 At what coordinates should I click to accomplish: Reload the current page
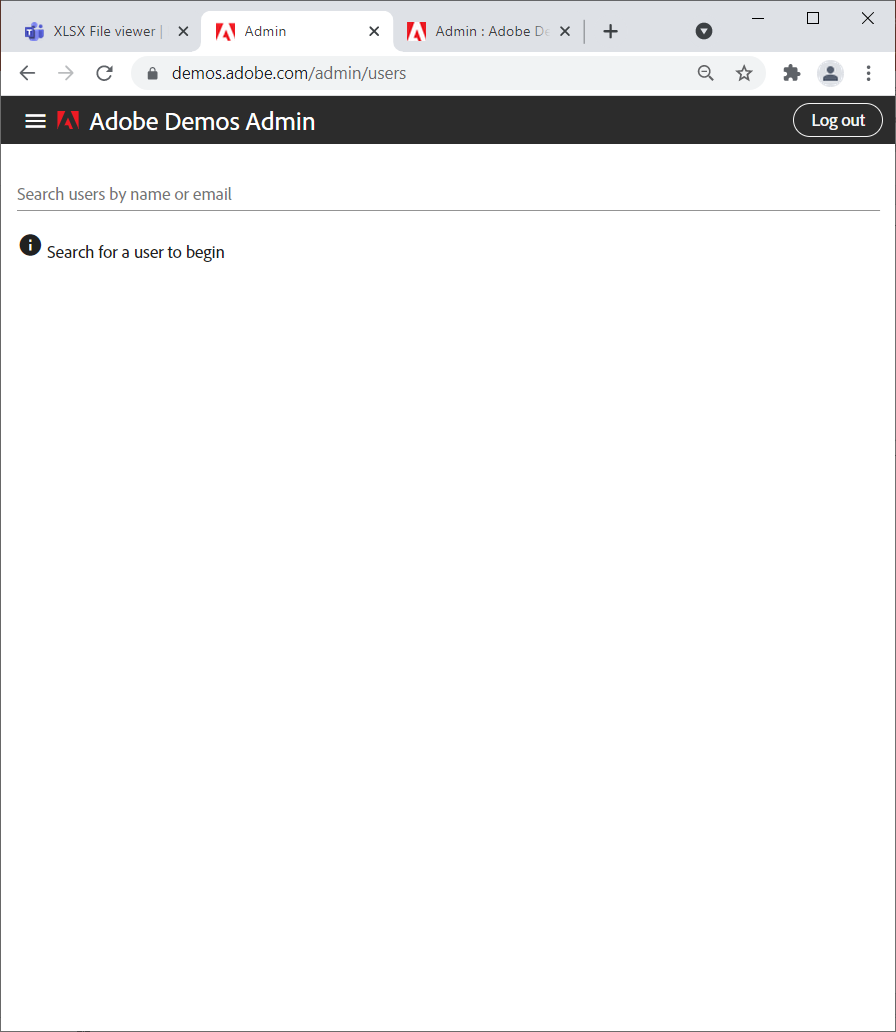[x=105, y=73]
